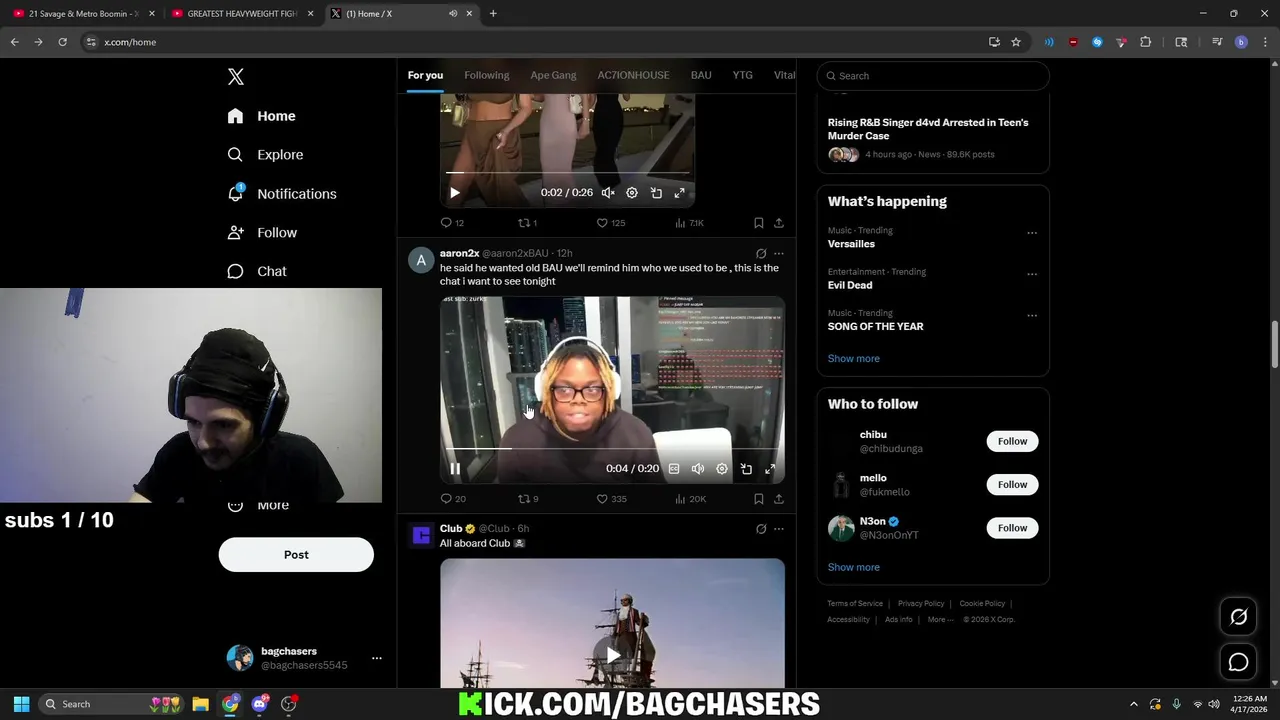Open Windows Start menu
The width and height of the screenshot is (1280, 720).
pyautogui.click(x=21, y=704)
